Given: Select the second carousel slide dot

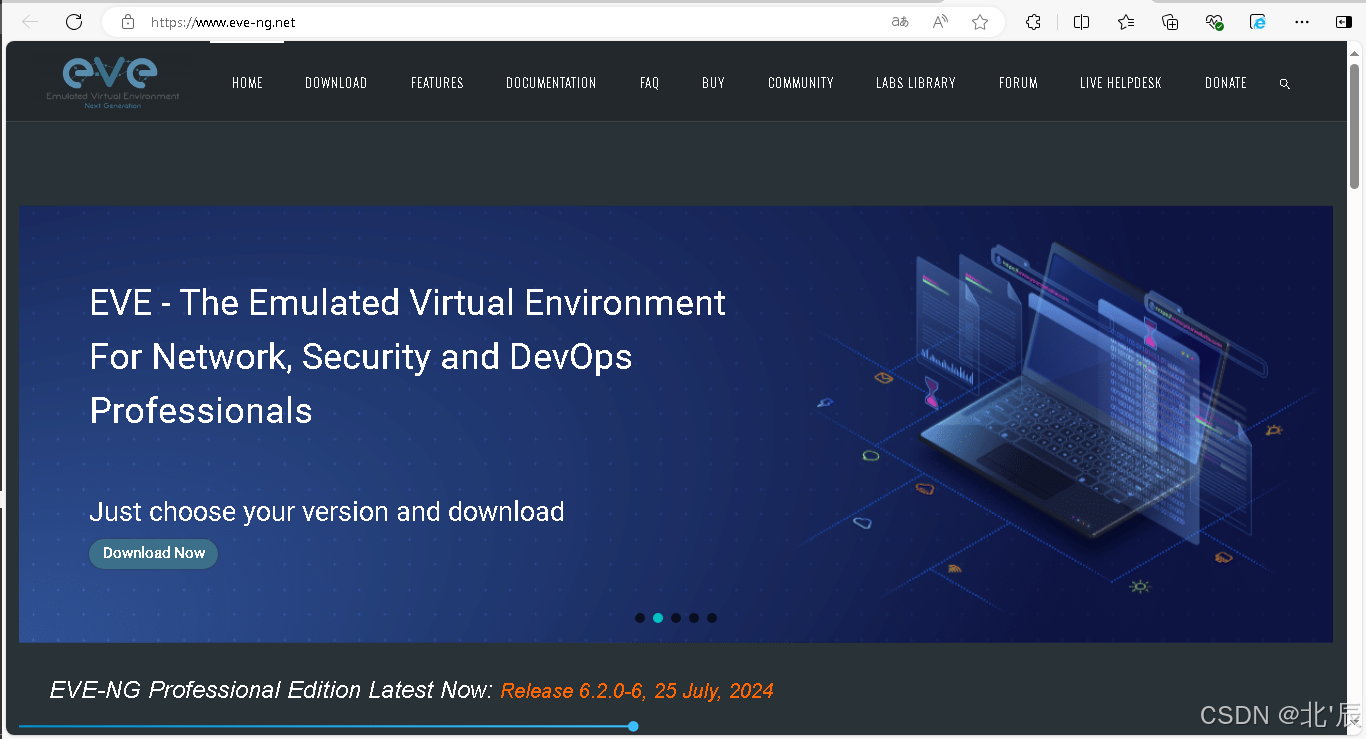Looking at the screenshot, I should tap(658, 618).
